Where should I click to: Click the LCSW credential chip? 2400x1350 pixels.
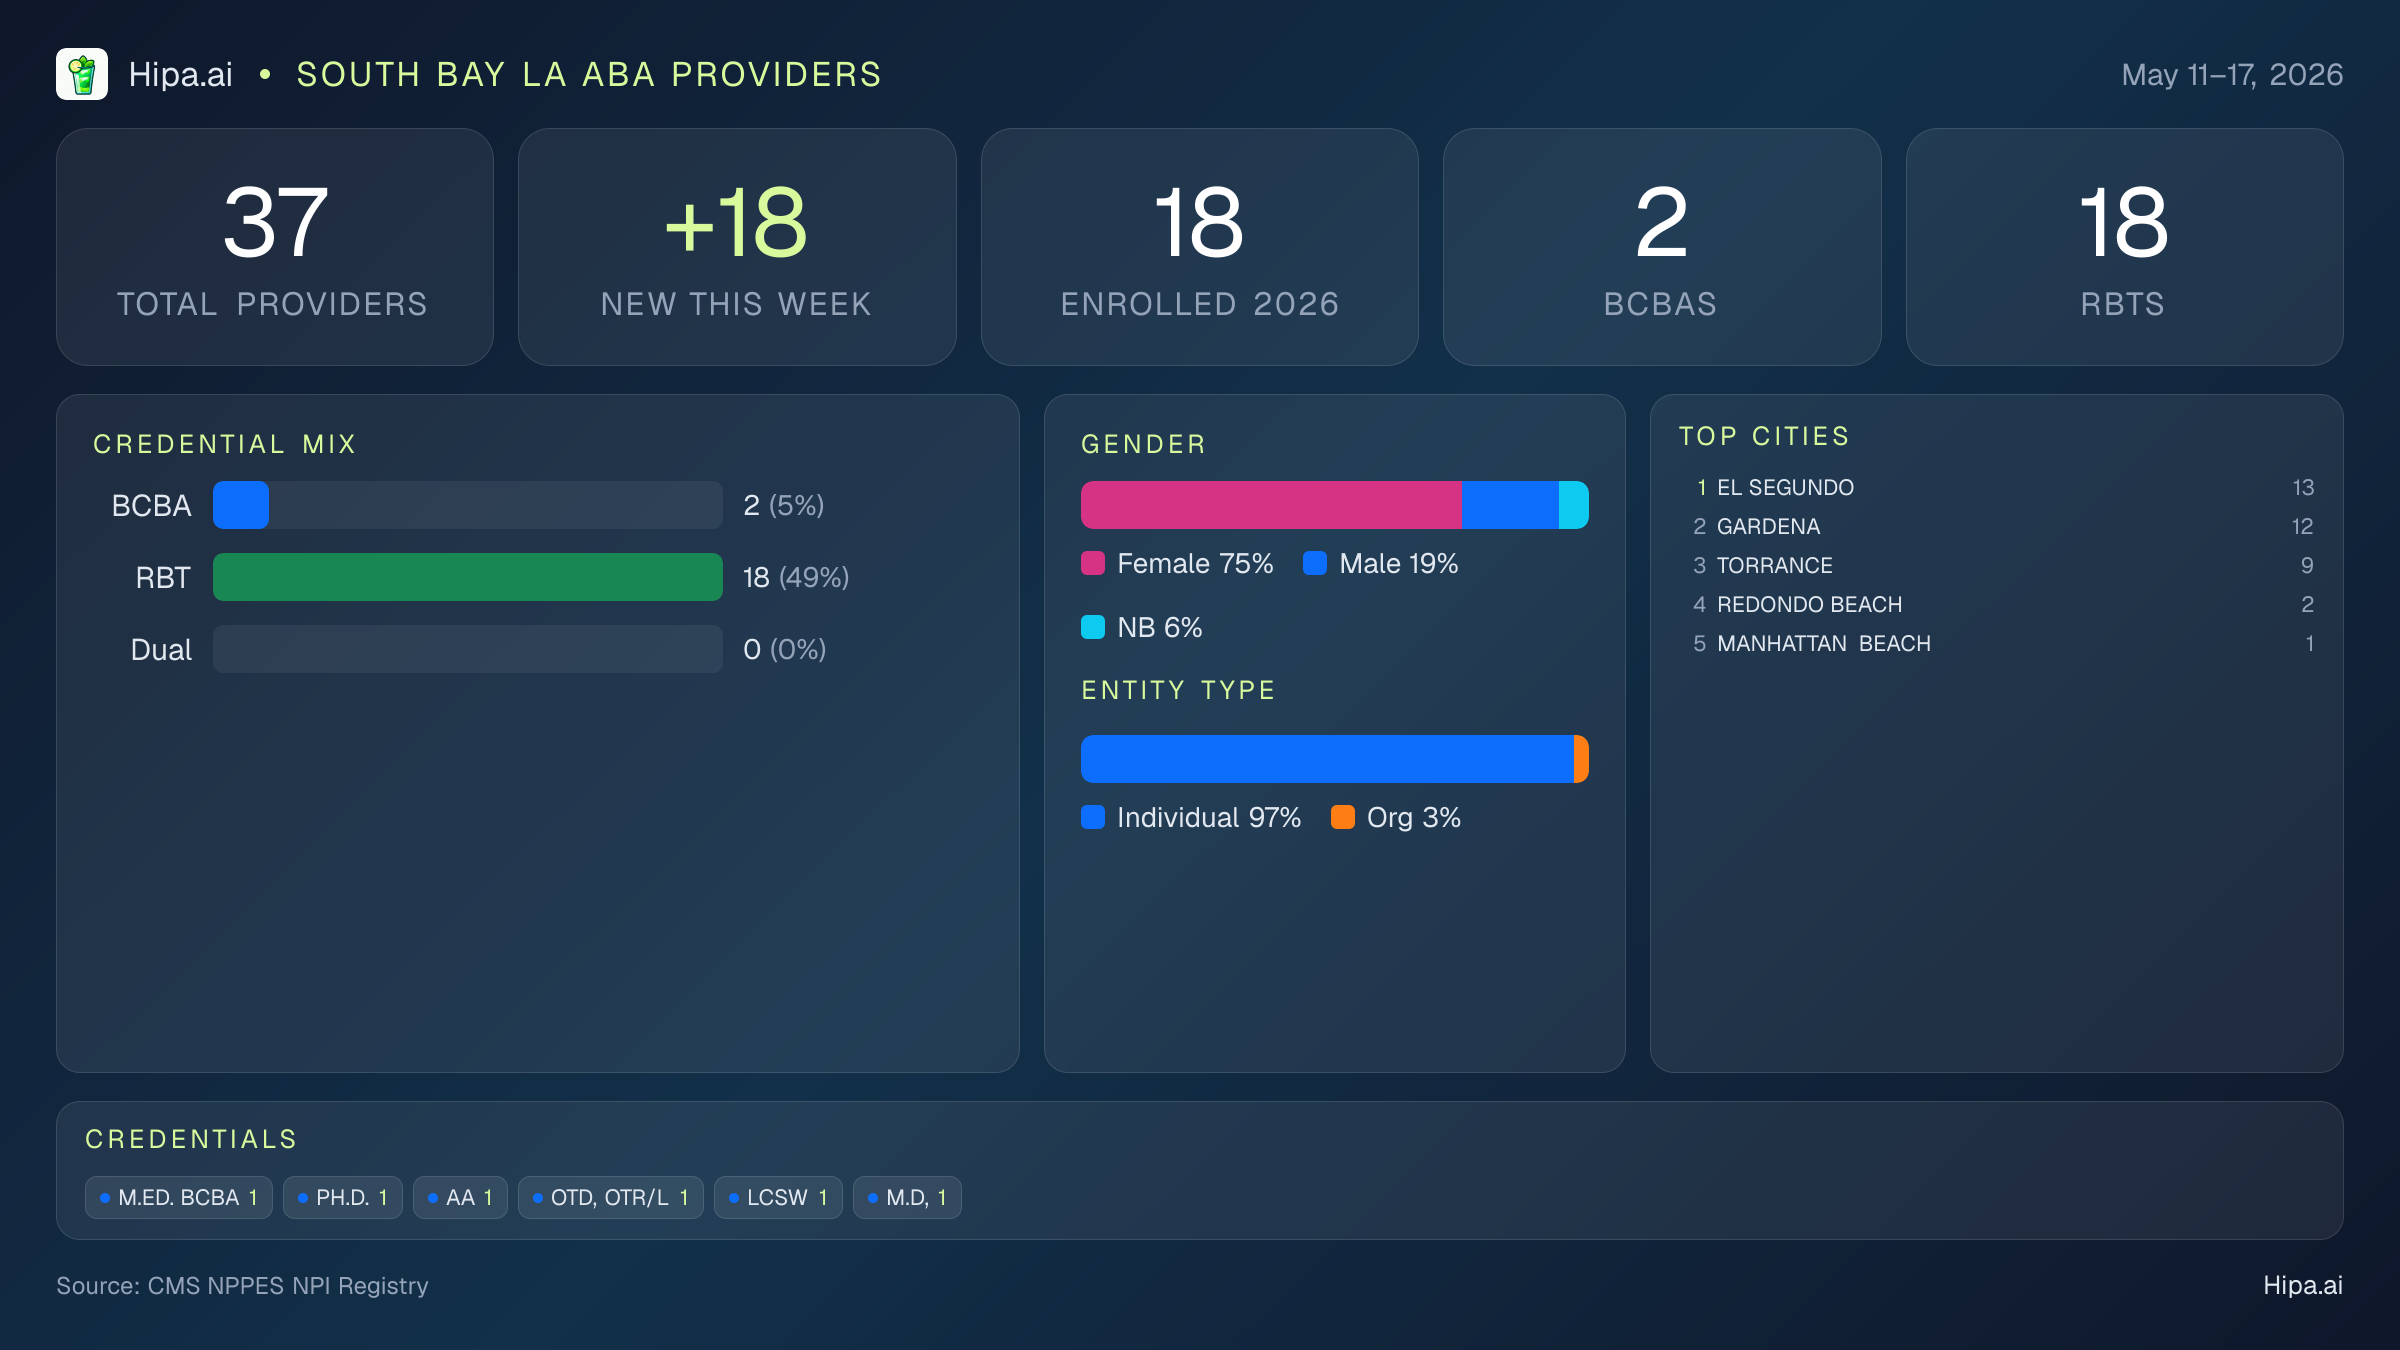click(x=778, y=1197)
